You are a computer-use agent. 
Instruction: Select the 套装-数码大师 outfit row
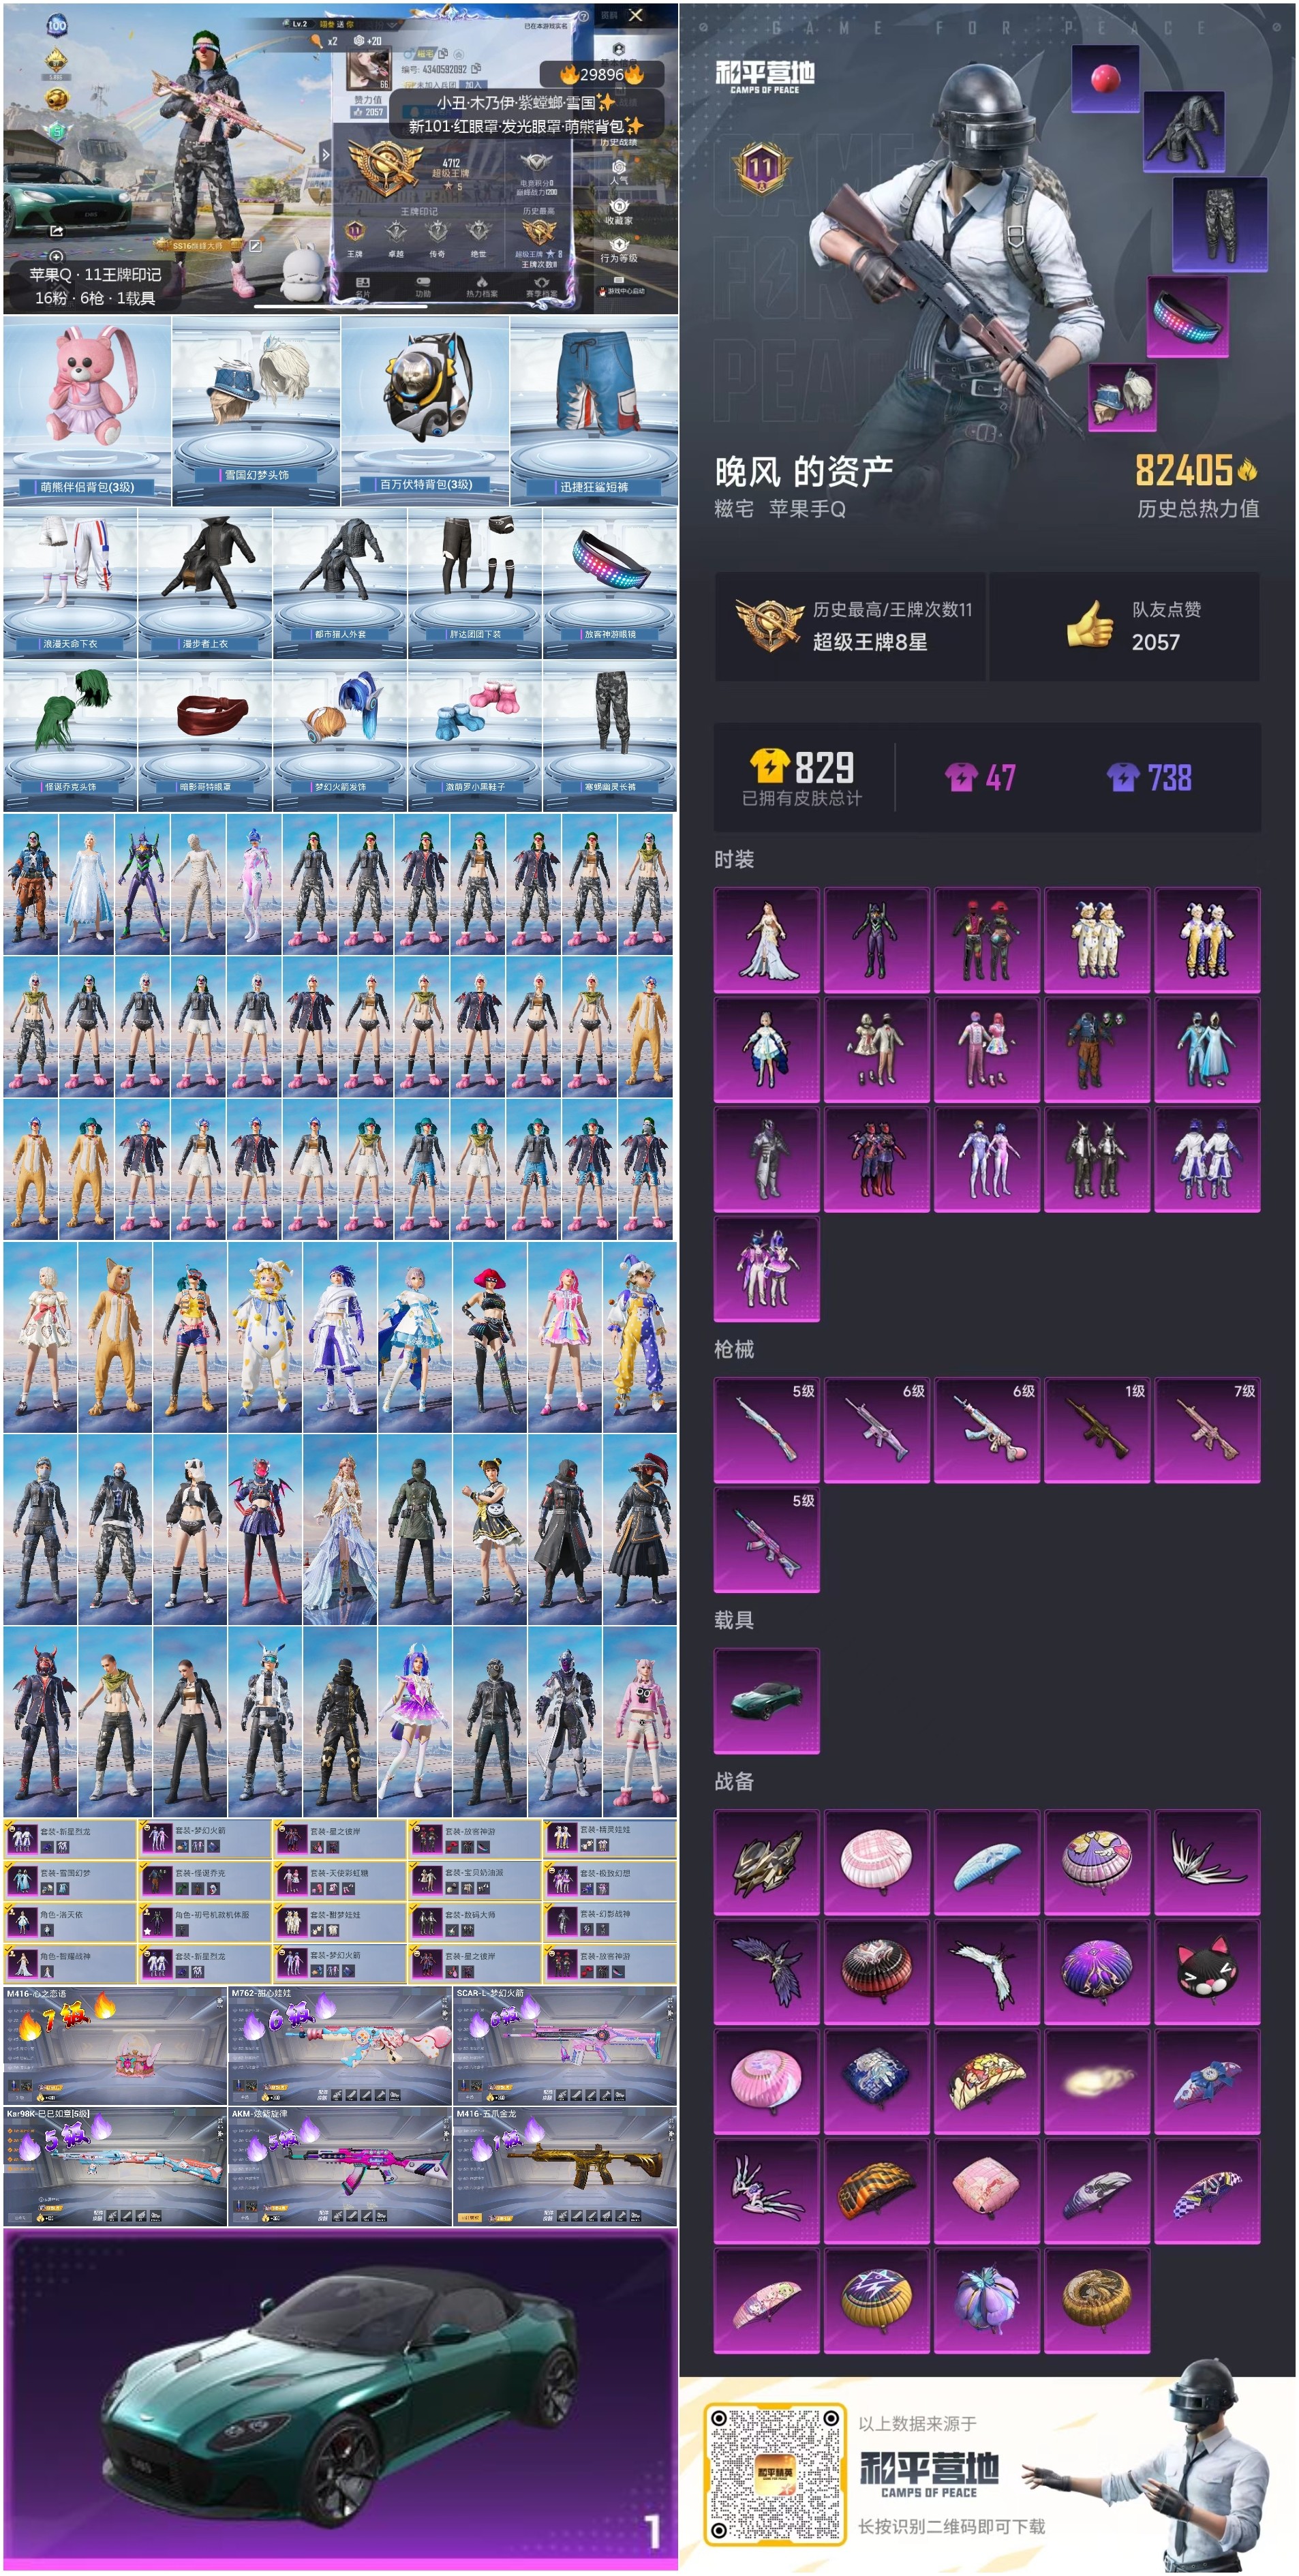[475, 1921]
